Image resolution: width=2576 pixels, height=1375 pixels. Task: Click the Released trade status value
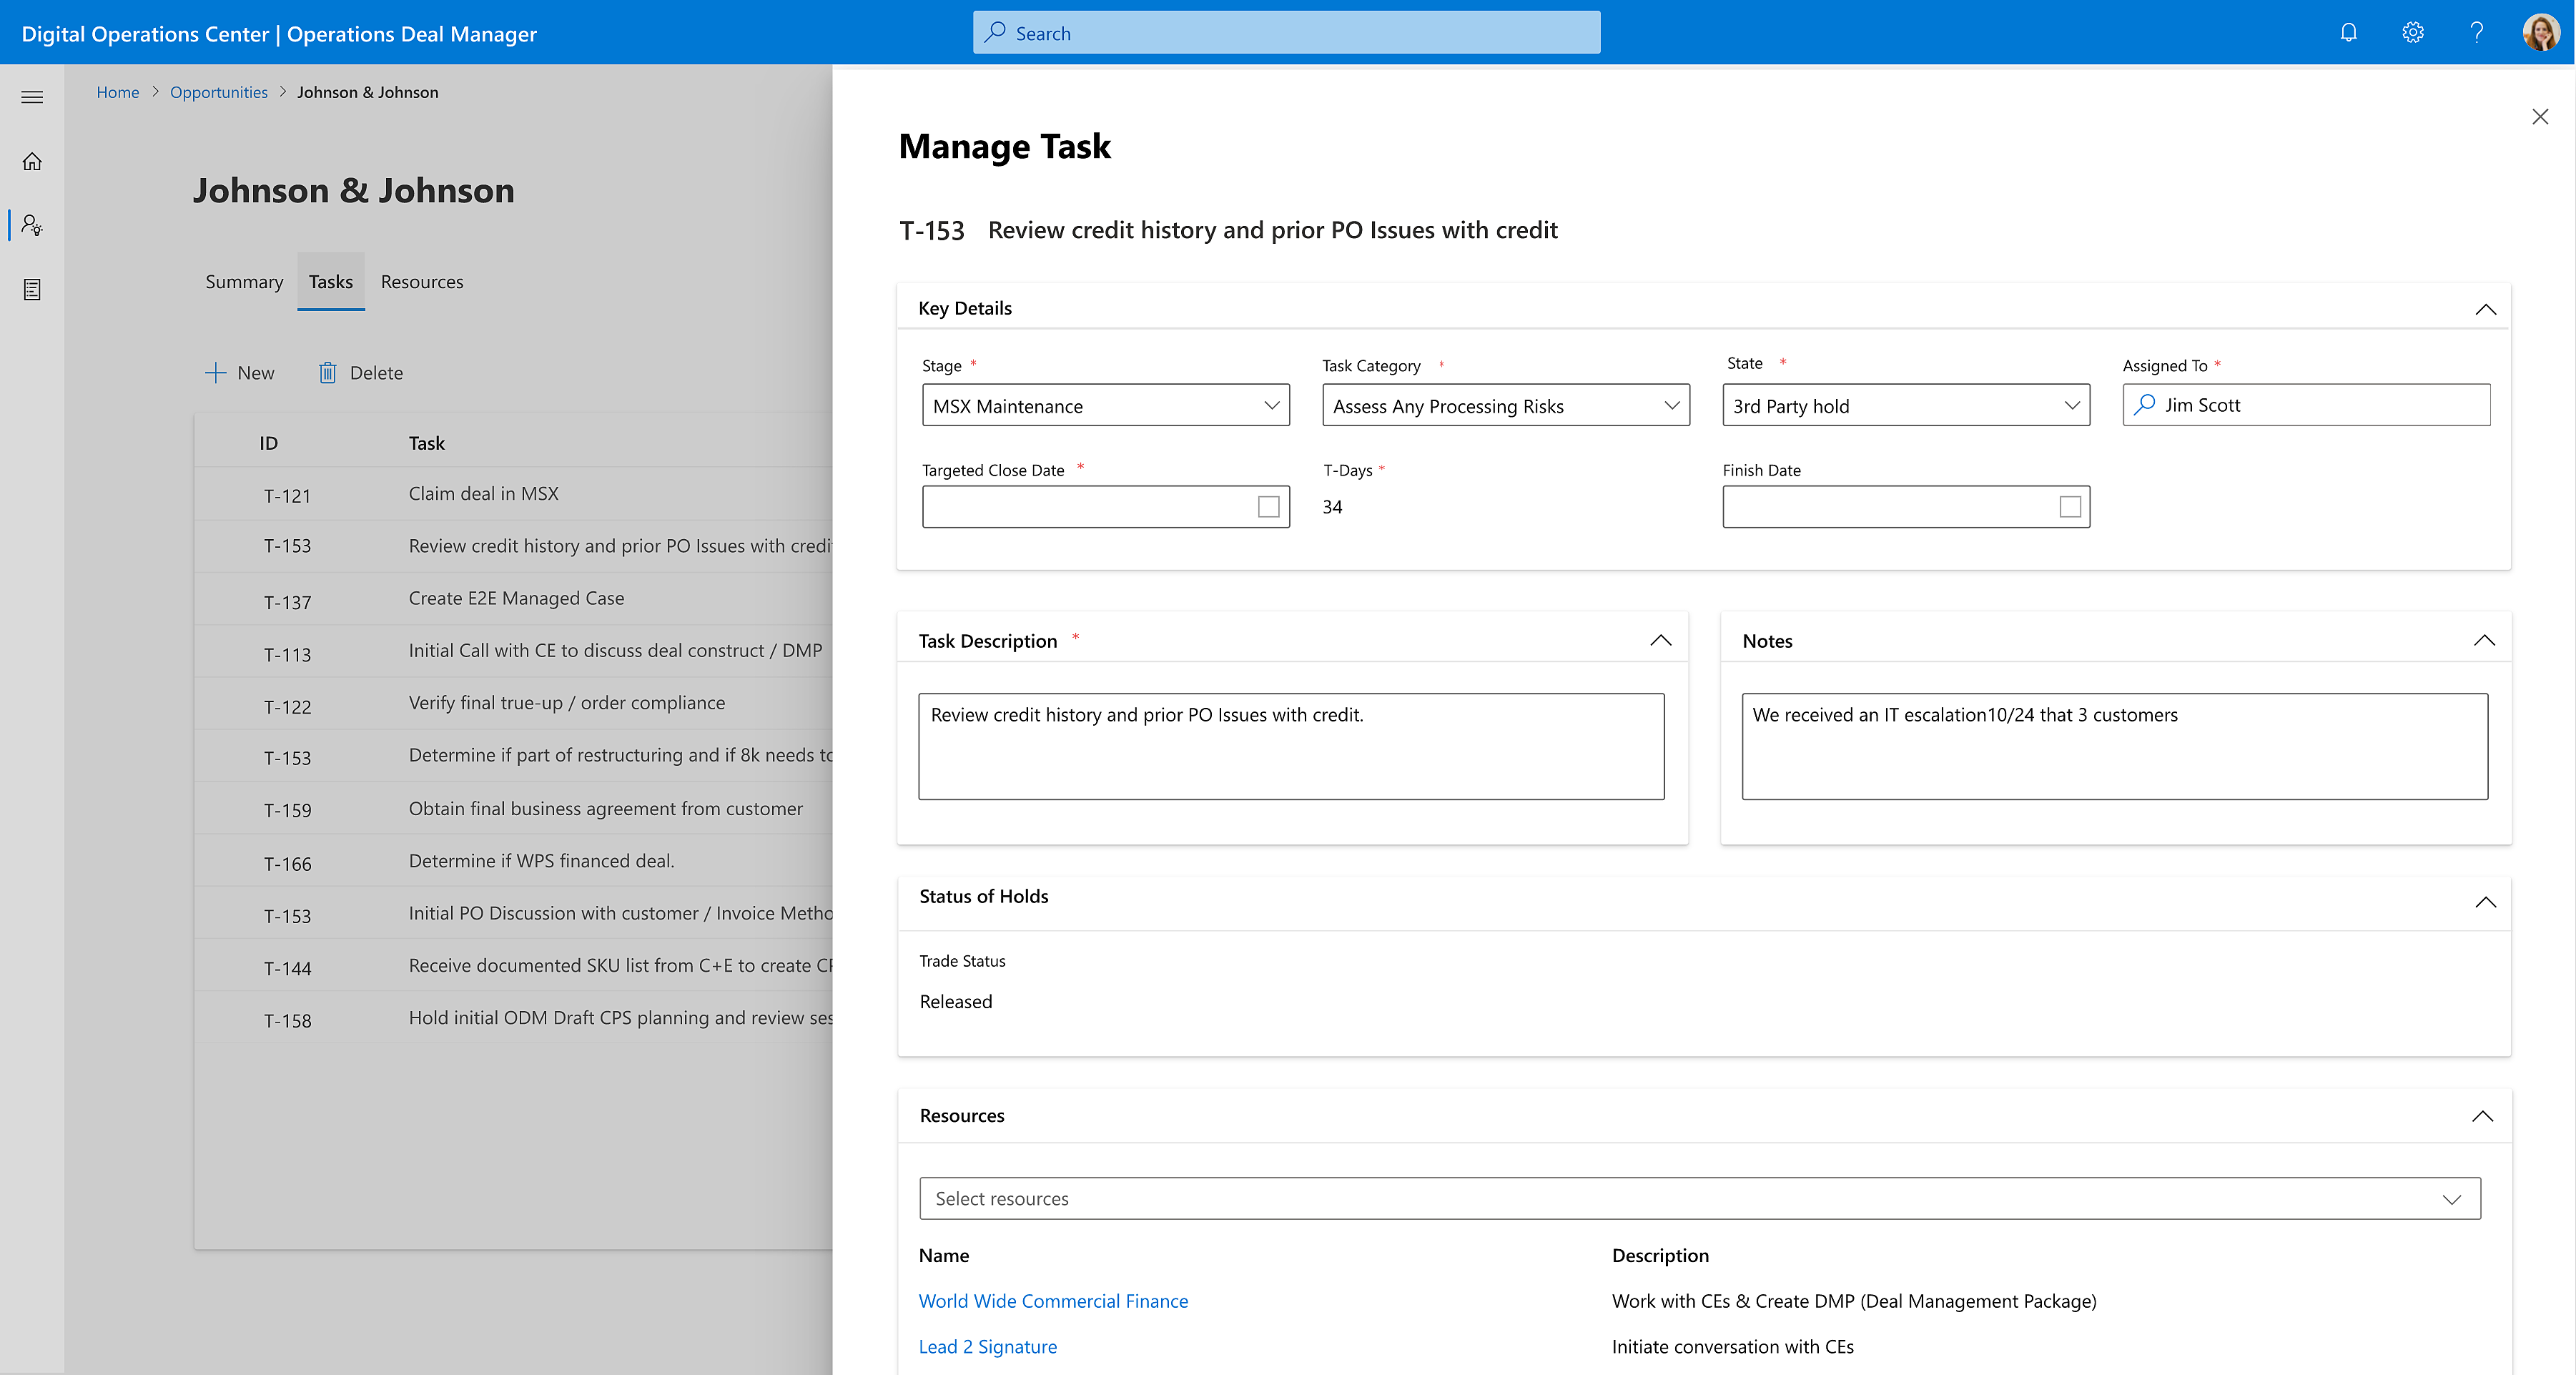[x=955, y=1002]
